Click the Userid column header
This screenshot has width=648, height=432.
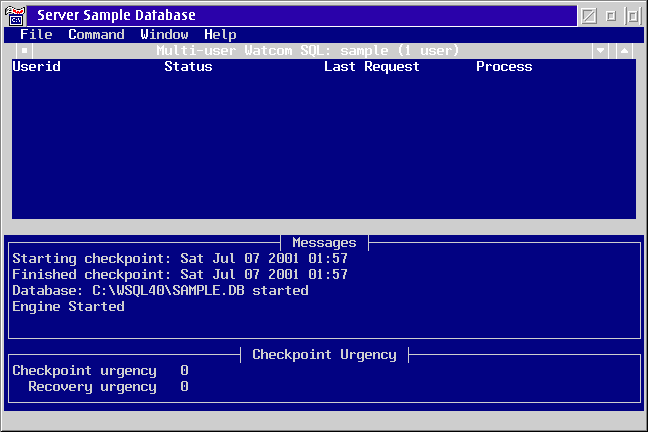pyautogui.click(x=36, y=67)
